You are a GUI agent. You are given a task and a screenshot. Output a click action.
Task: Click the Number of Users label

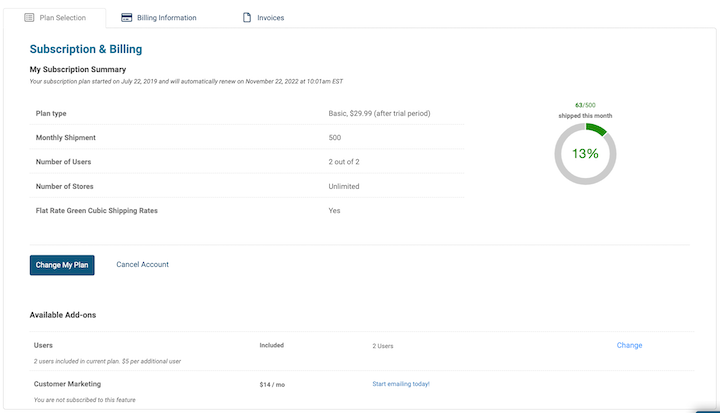coord(63,162)
